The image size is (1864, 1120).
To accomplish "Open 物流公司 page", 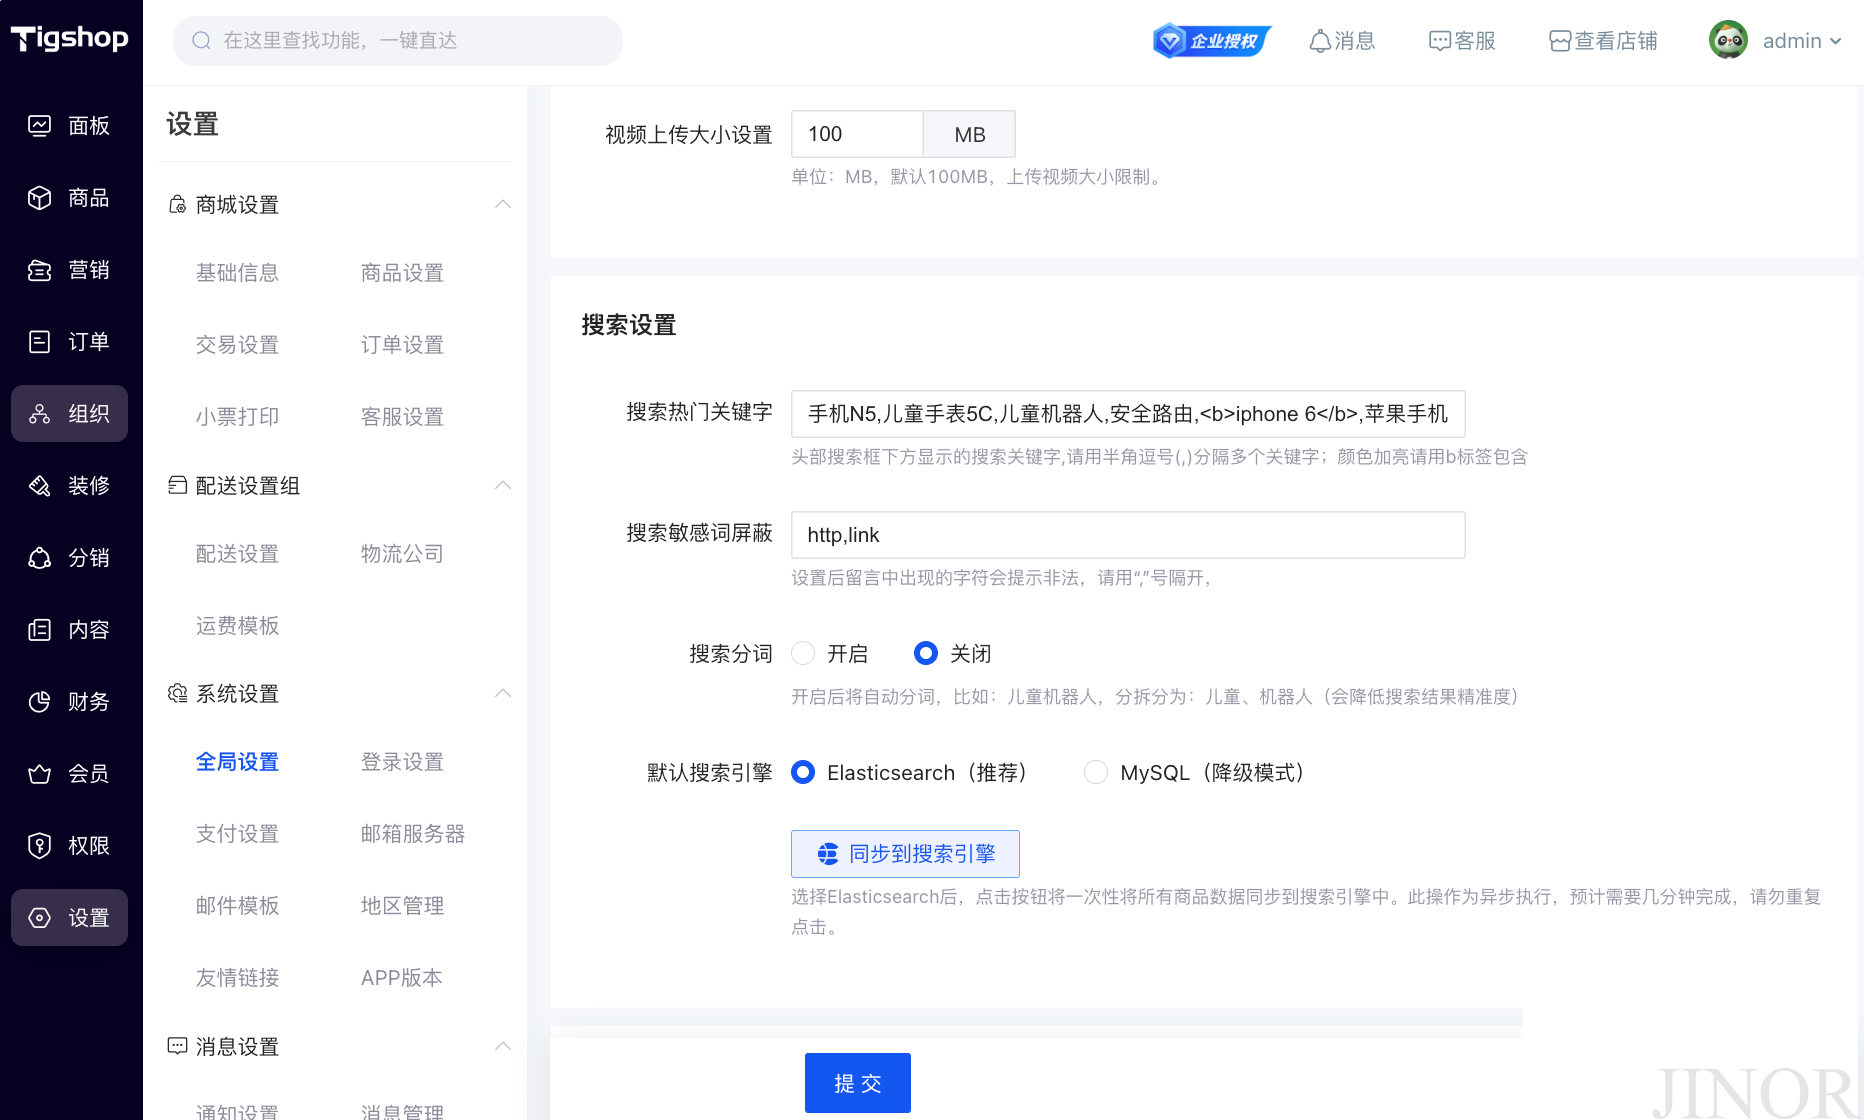I will click(x=402, y=553).
